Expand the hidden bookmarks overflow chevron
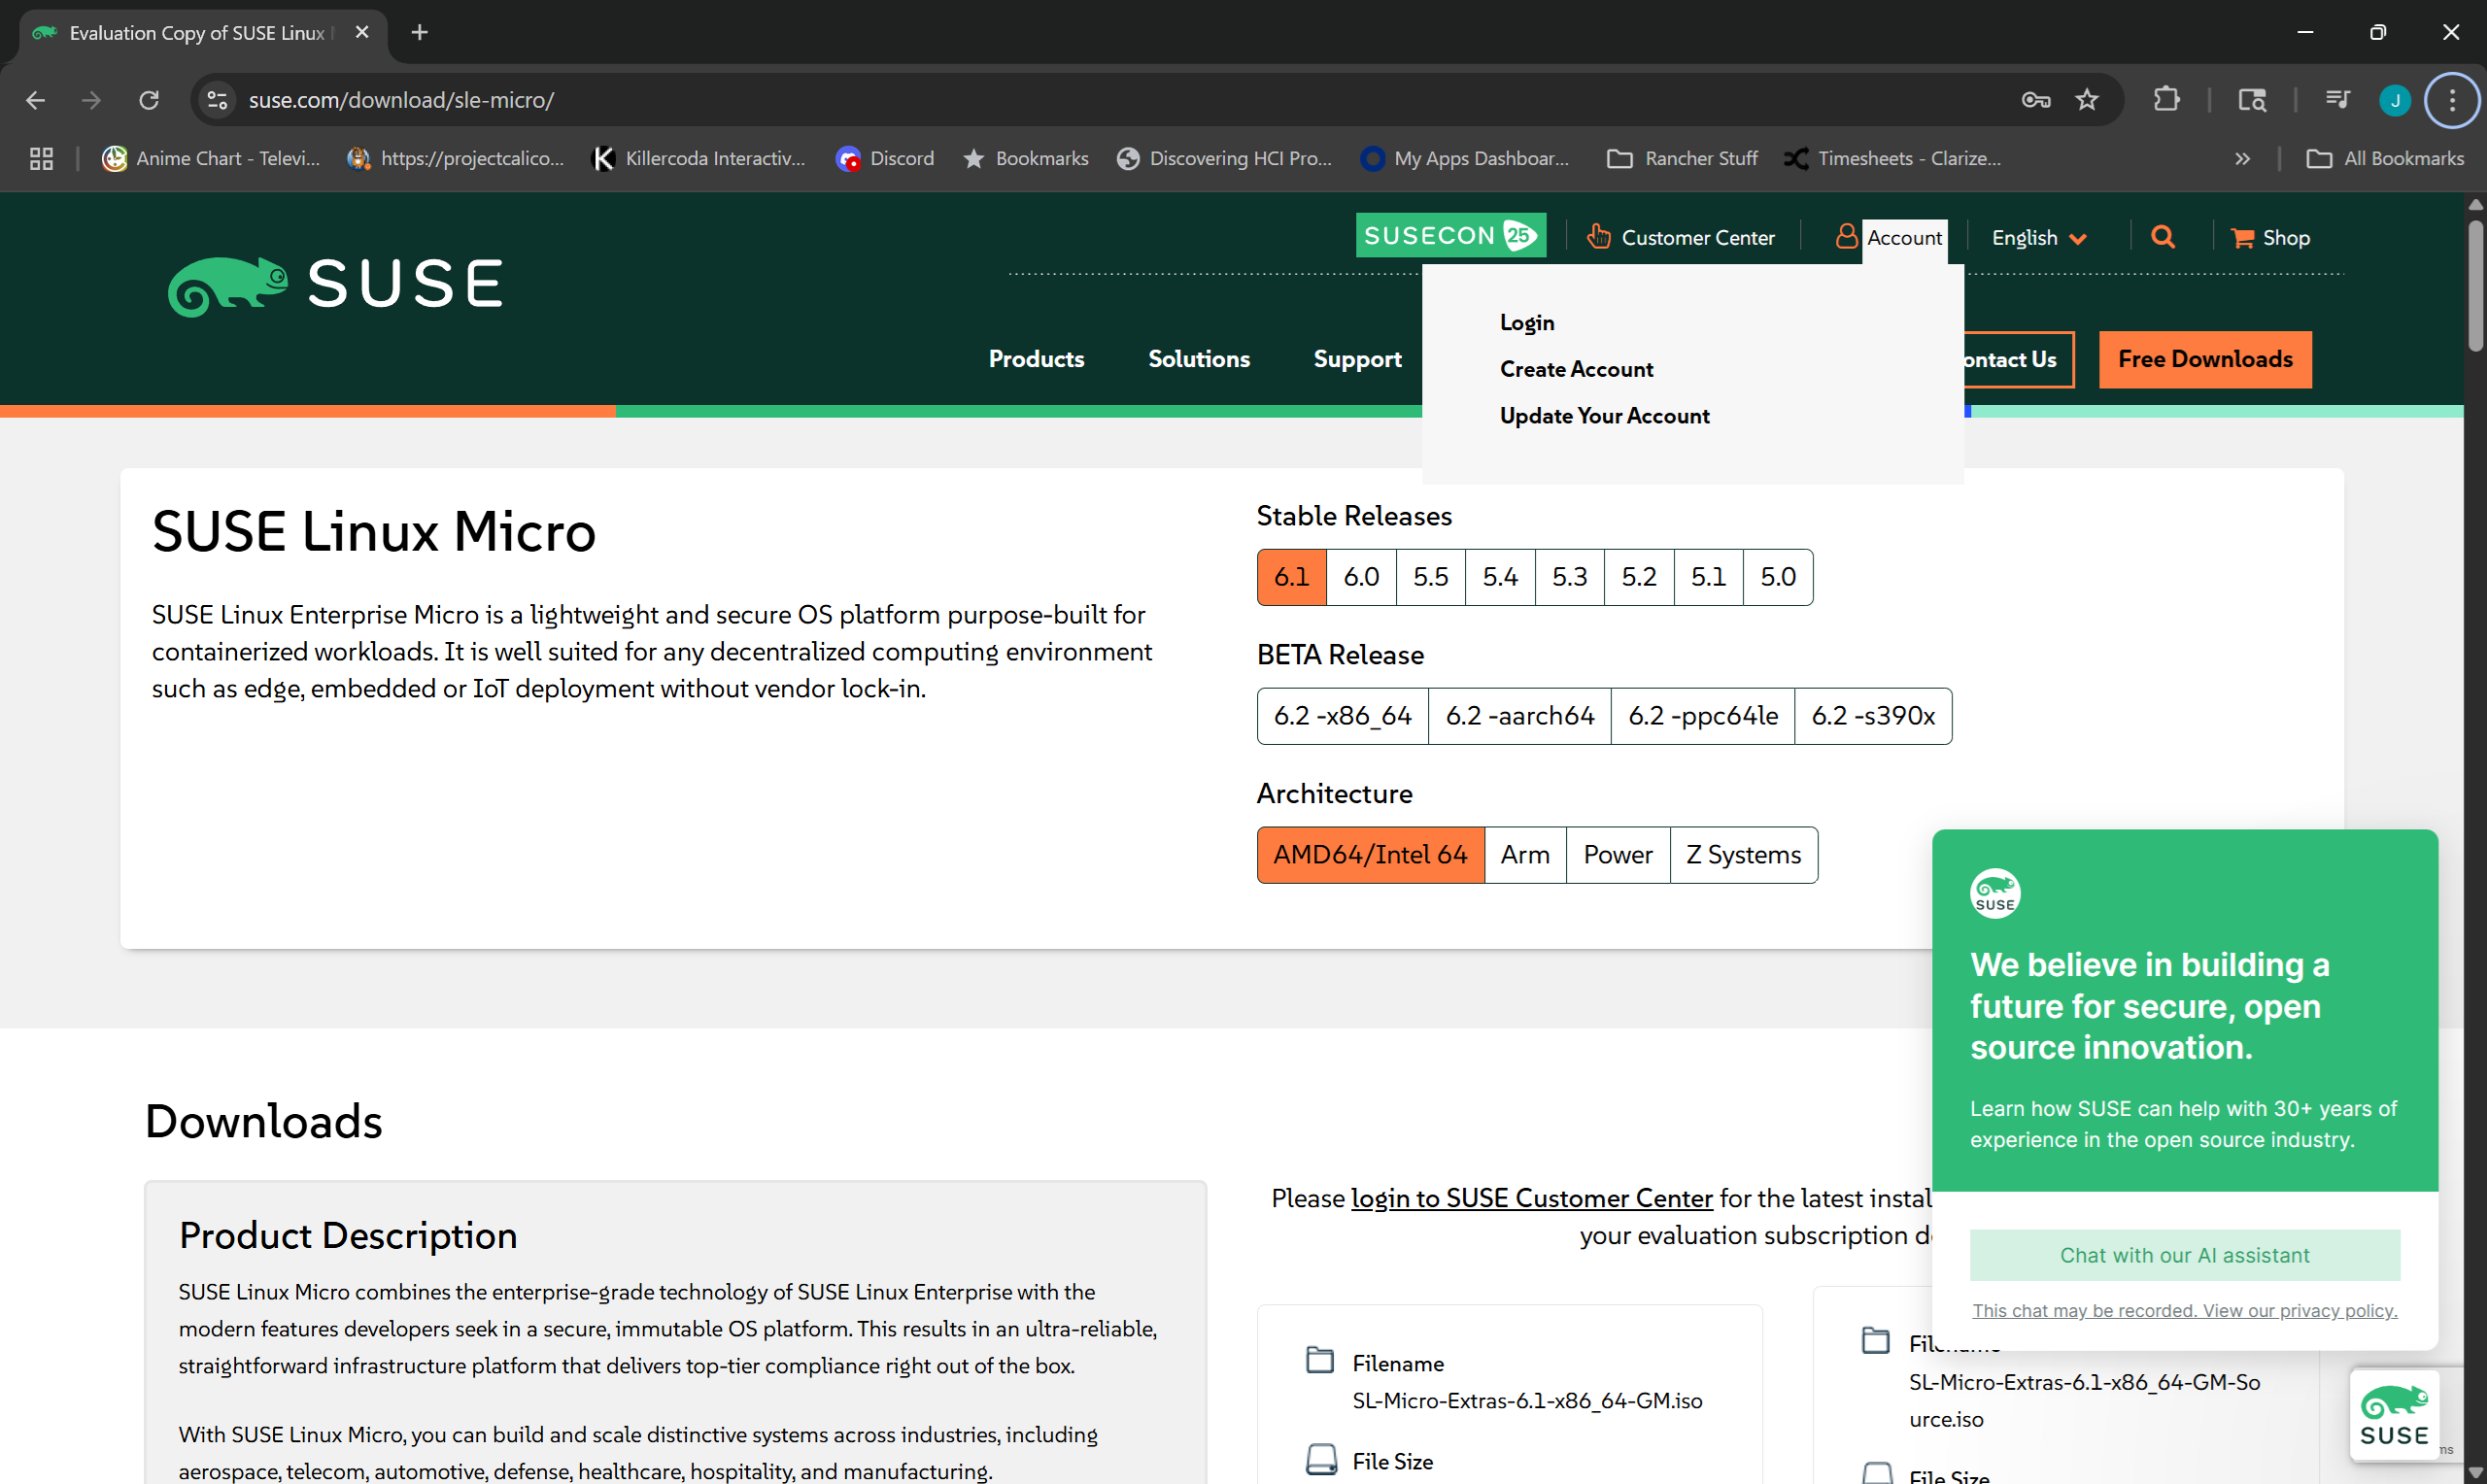2487x1484 pixels. pyautogui.click(x=2242, y=159)
